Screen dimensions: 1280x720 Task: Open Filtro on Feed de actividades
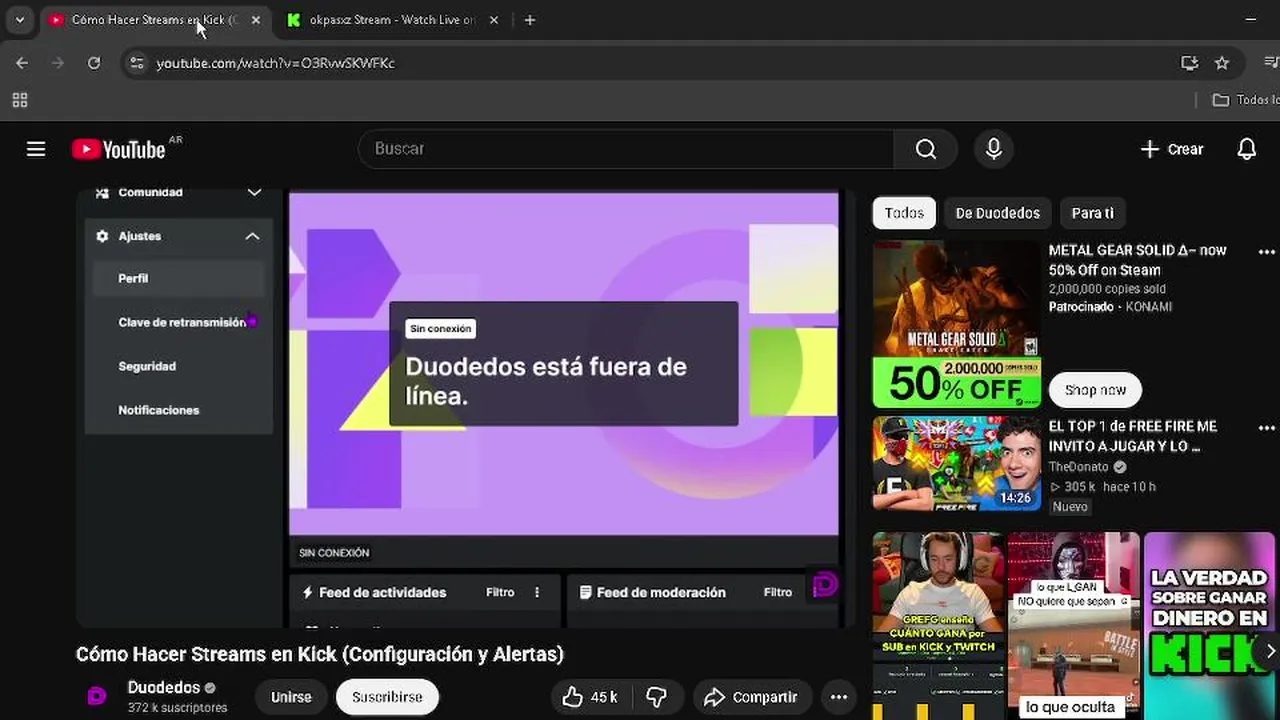(x=500, y=592)
